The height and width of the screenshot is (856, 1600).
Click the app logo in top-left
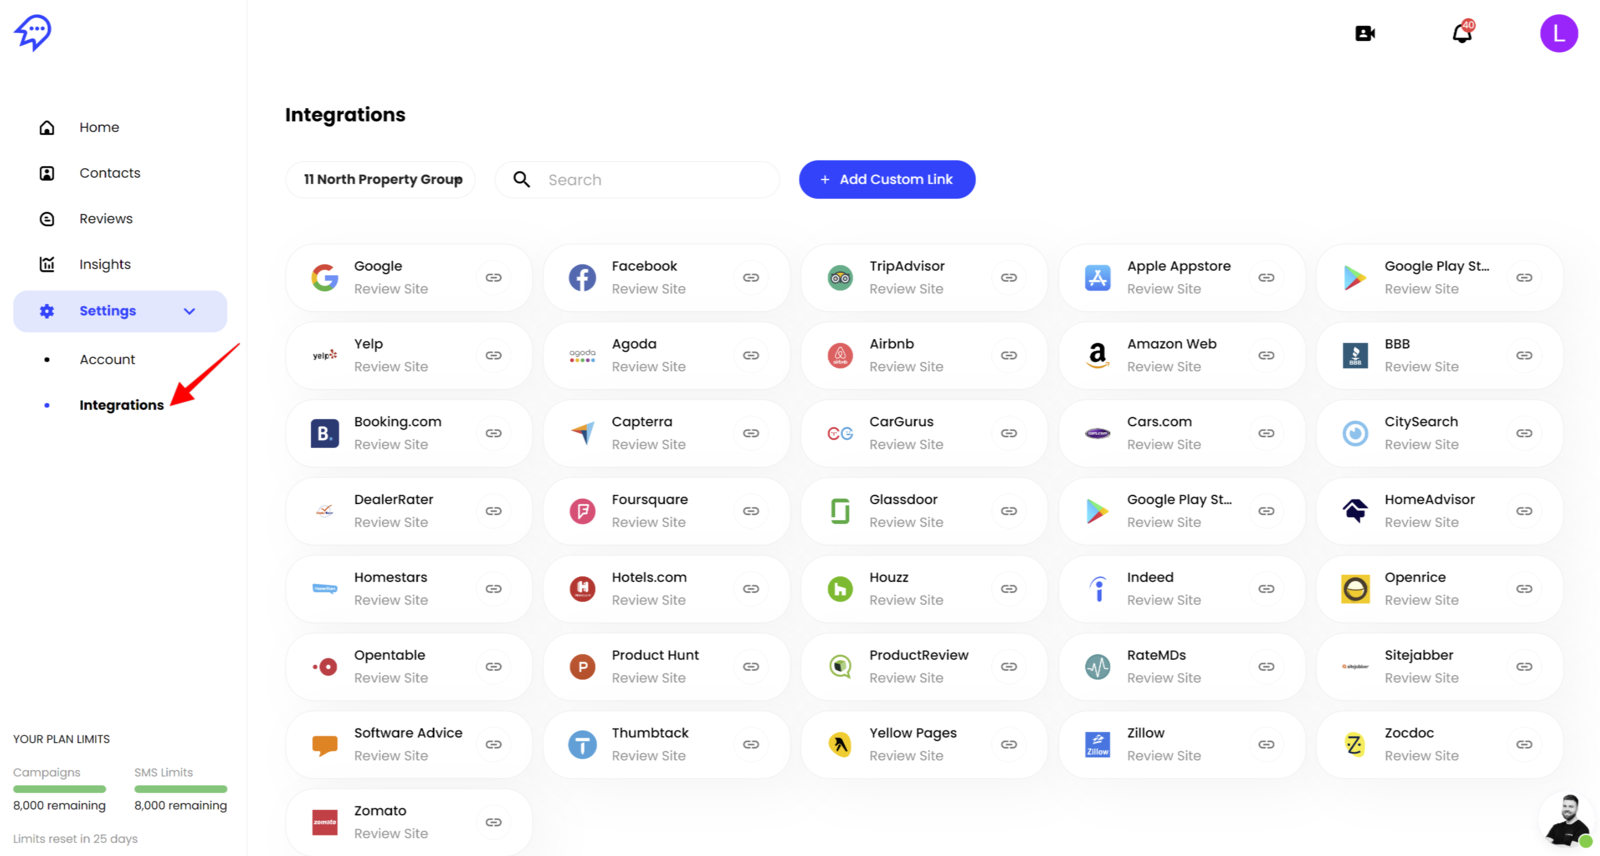coord(33,32)
